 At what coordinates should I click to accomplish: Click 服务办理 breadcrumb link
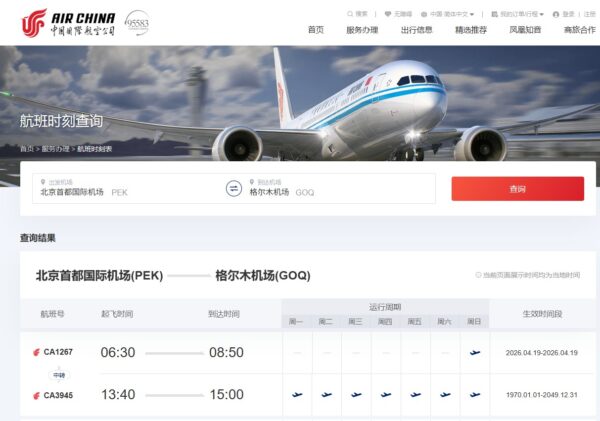pyautogui.click(x=55, y=149)
